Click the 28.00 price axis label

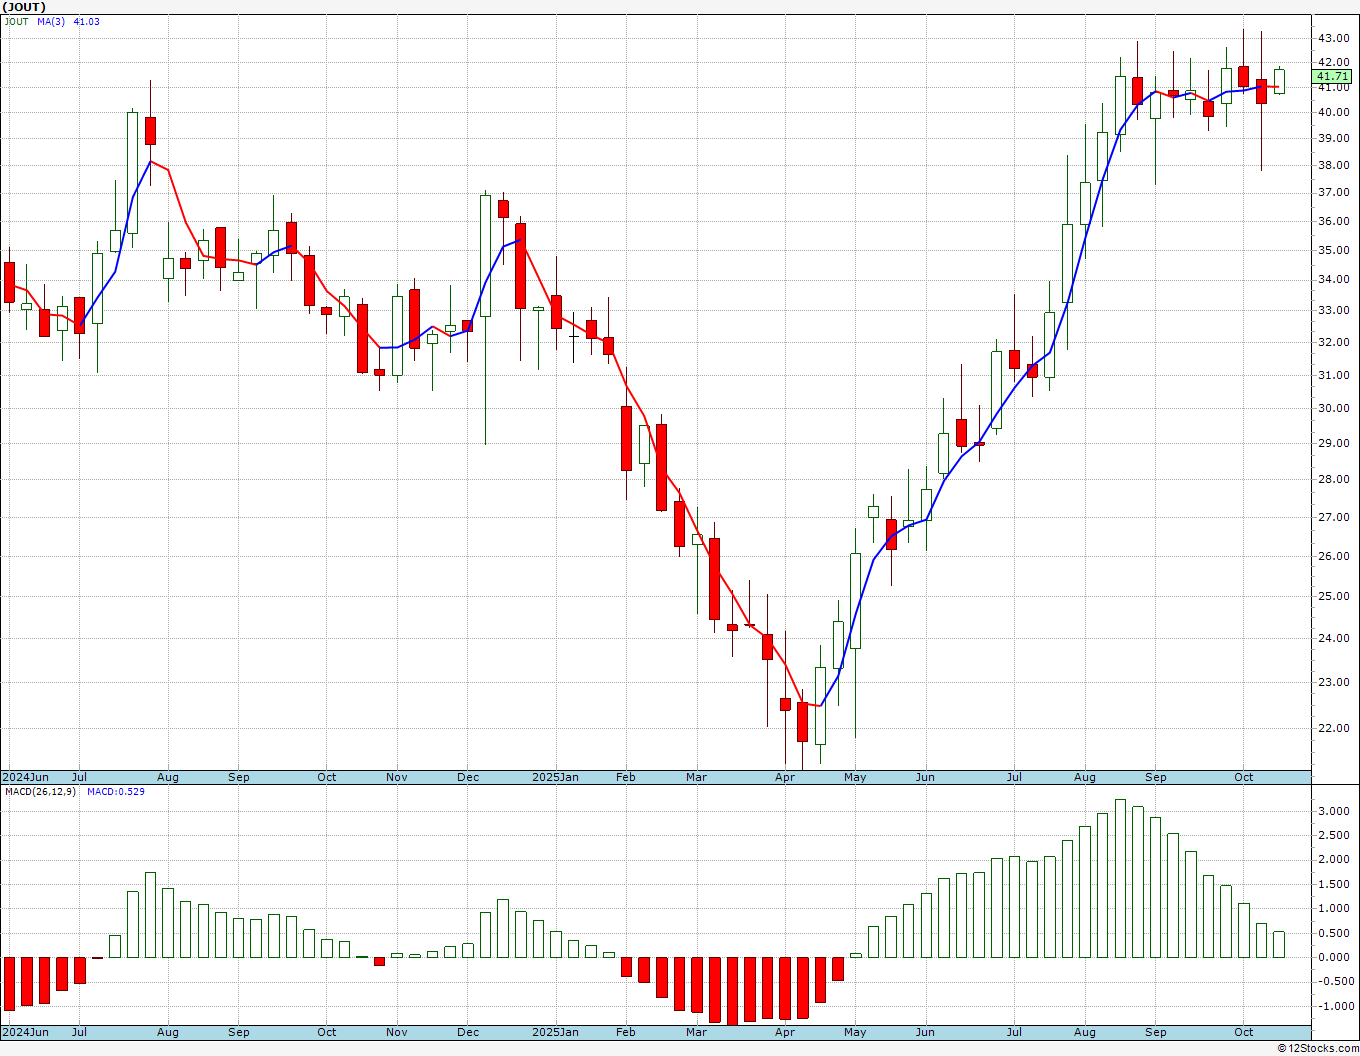tap(1333, 479)
